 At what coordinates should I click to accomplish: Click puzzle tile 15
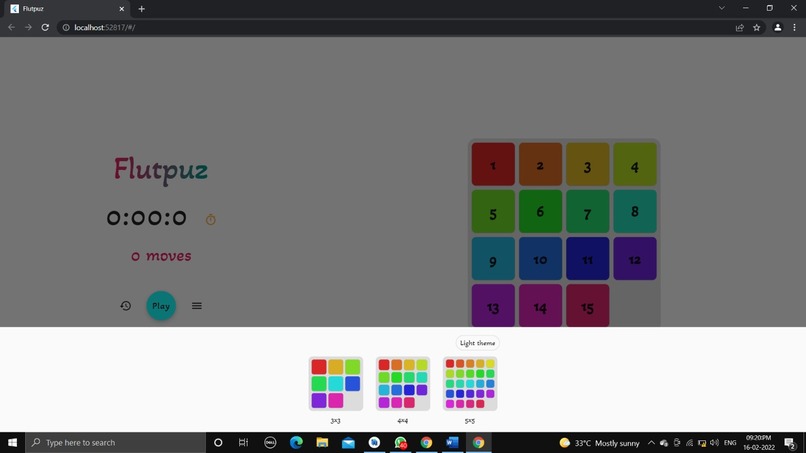coord(588,305)
